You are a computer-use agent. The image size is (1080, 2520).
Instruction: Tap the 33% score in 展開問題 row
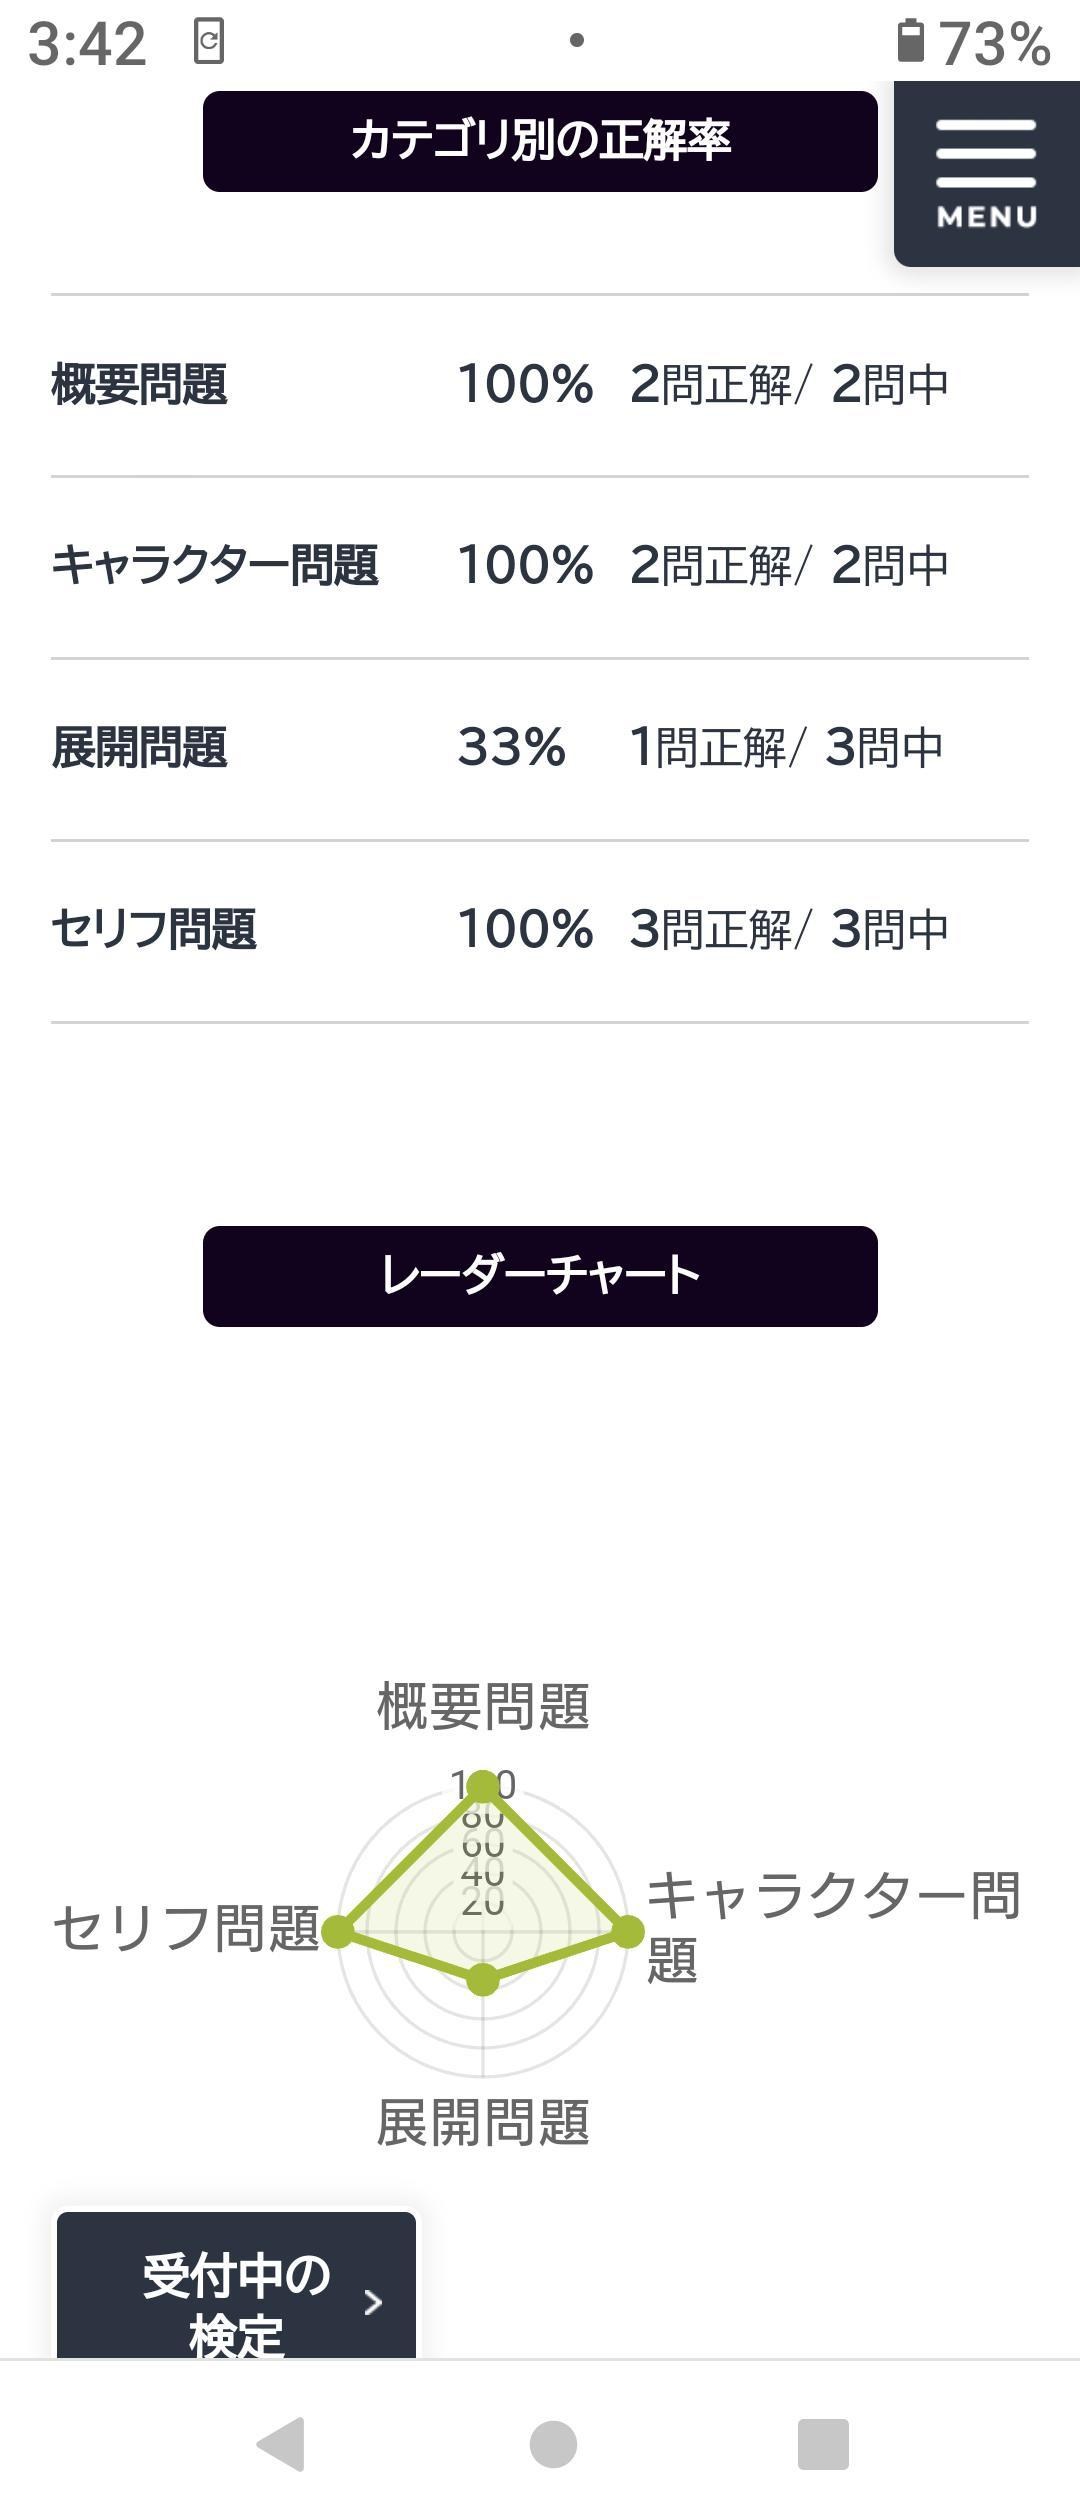[512, 748]
